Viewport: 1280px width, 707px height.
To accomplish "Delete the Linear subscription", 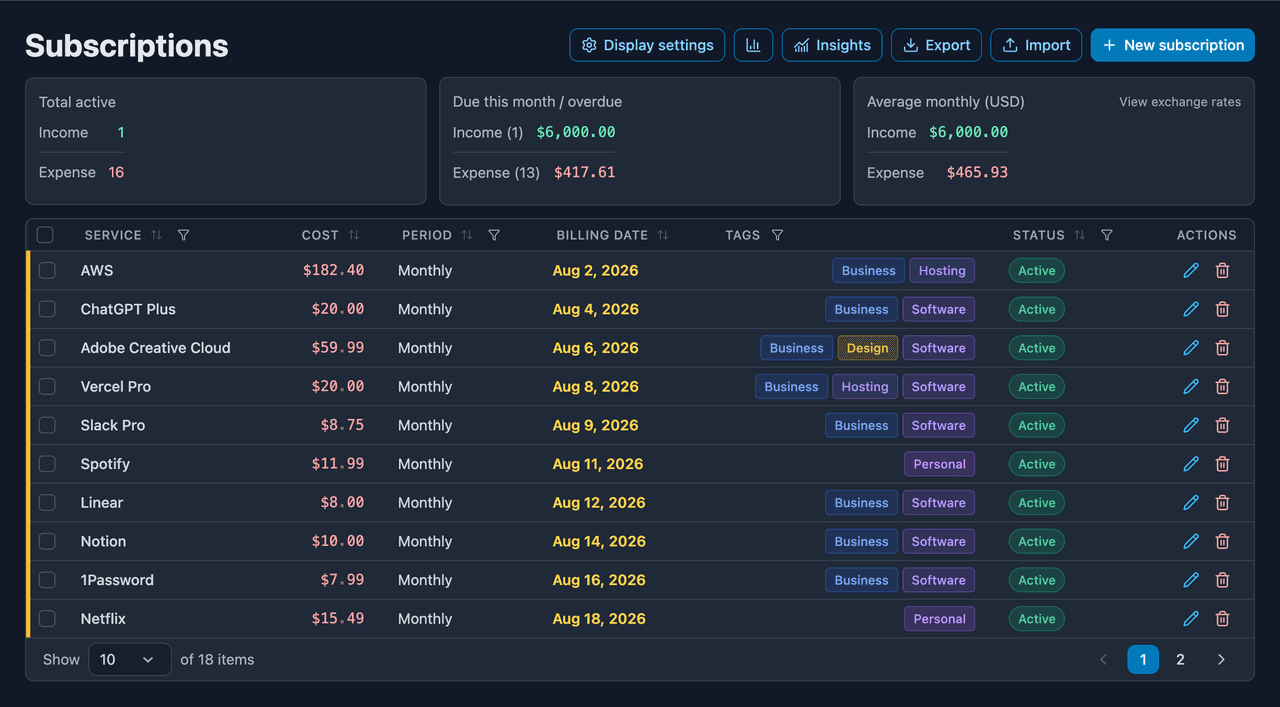I will [1222, 502].
